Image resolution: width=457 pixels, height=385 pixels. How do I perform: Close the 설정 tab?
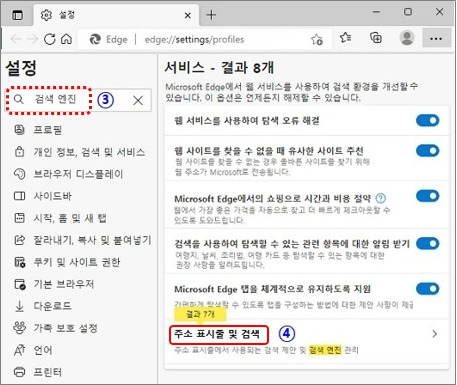click(188, 15)
